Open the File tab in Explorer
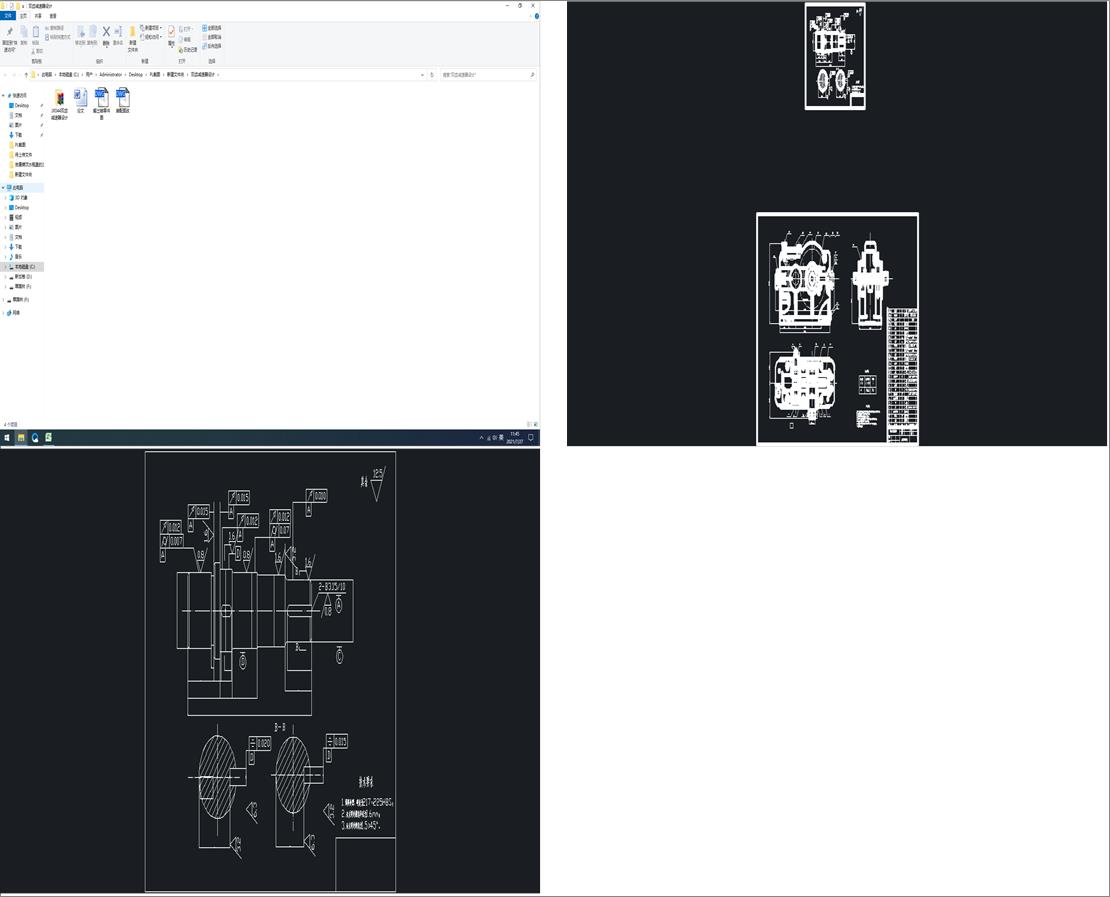The width and height of the screenshot is (1110, 897). (x=8, y=16)
